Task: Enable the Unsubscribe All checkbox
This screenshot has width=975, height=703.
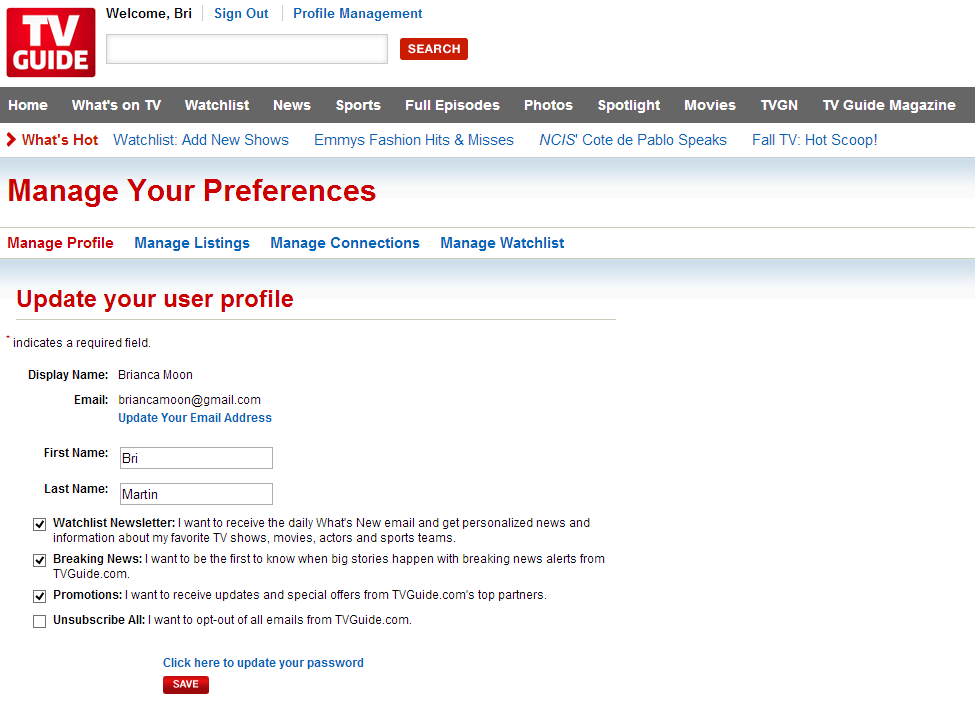Action: (x=40, y=621)
